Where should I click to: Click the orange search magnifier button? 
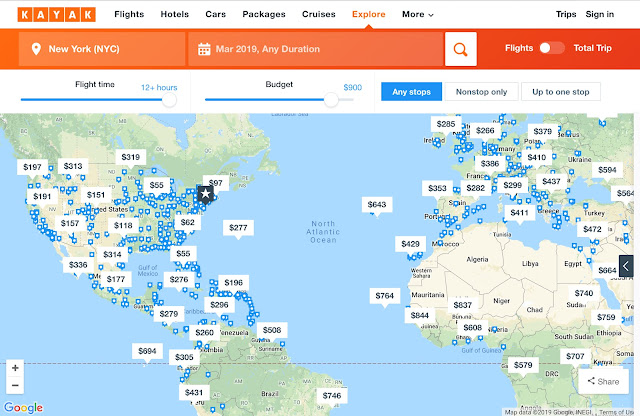click(x=460, y=49)
